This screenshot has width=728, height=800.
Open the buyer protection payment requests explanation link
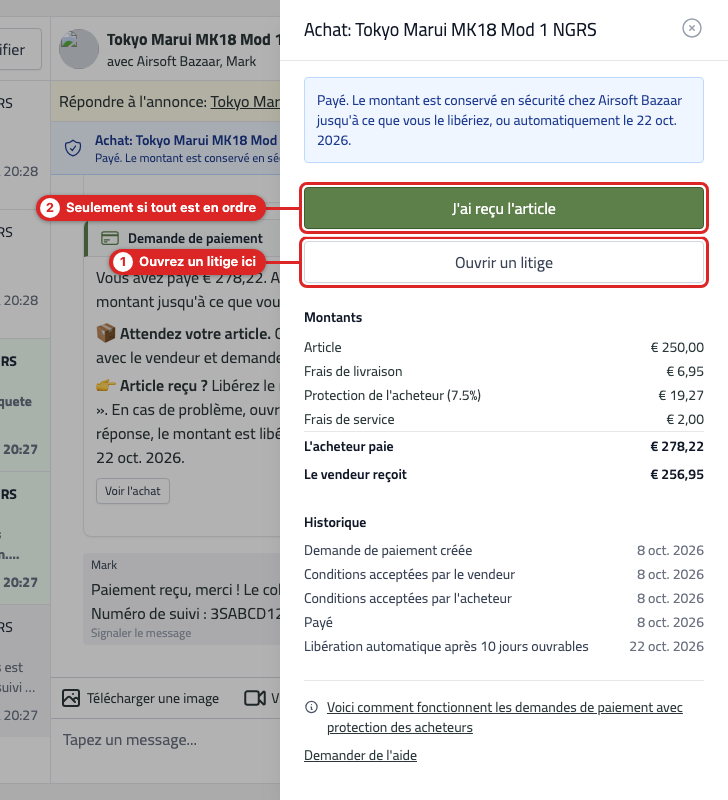pos(505,717)
